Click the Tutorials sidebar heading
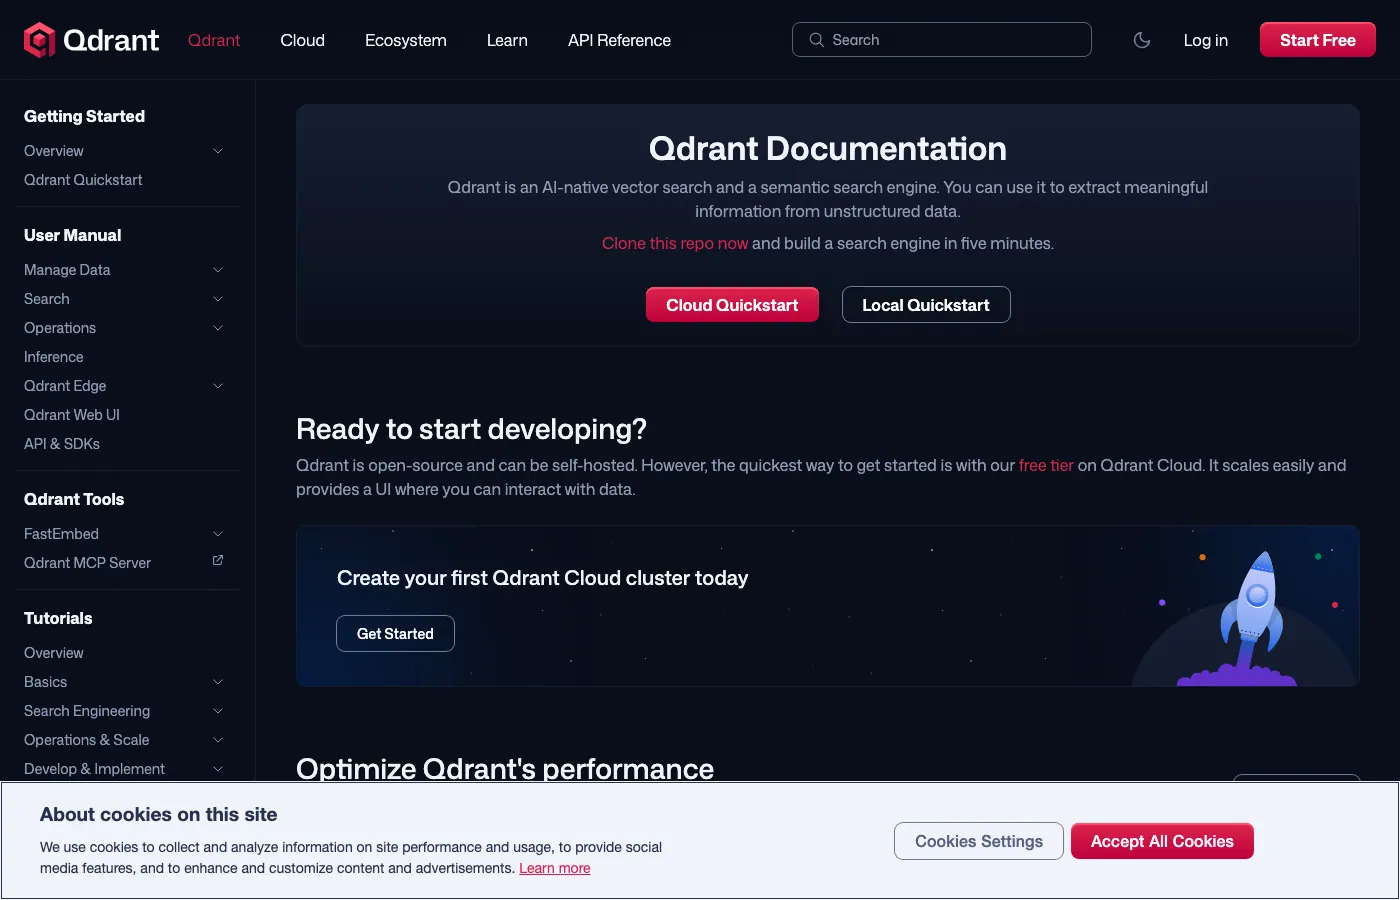 [x=58, y=618]
